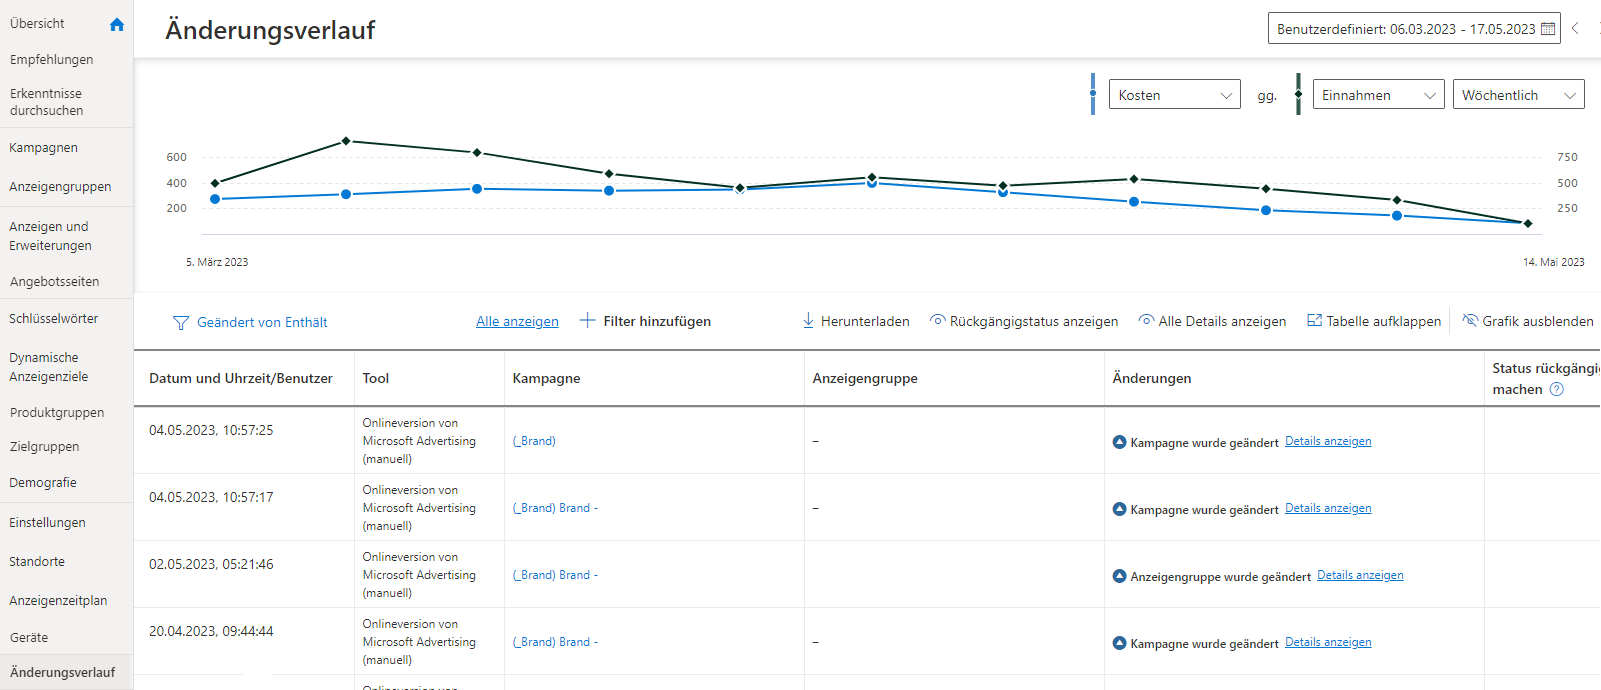Open Empfehlungen in the sidebar
The width and height of the screenshot is (1601, 690).
click(52, 60)
